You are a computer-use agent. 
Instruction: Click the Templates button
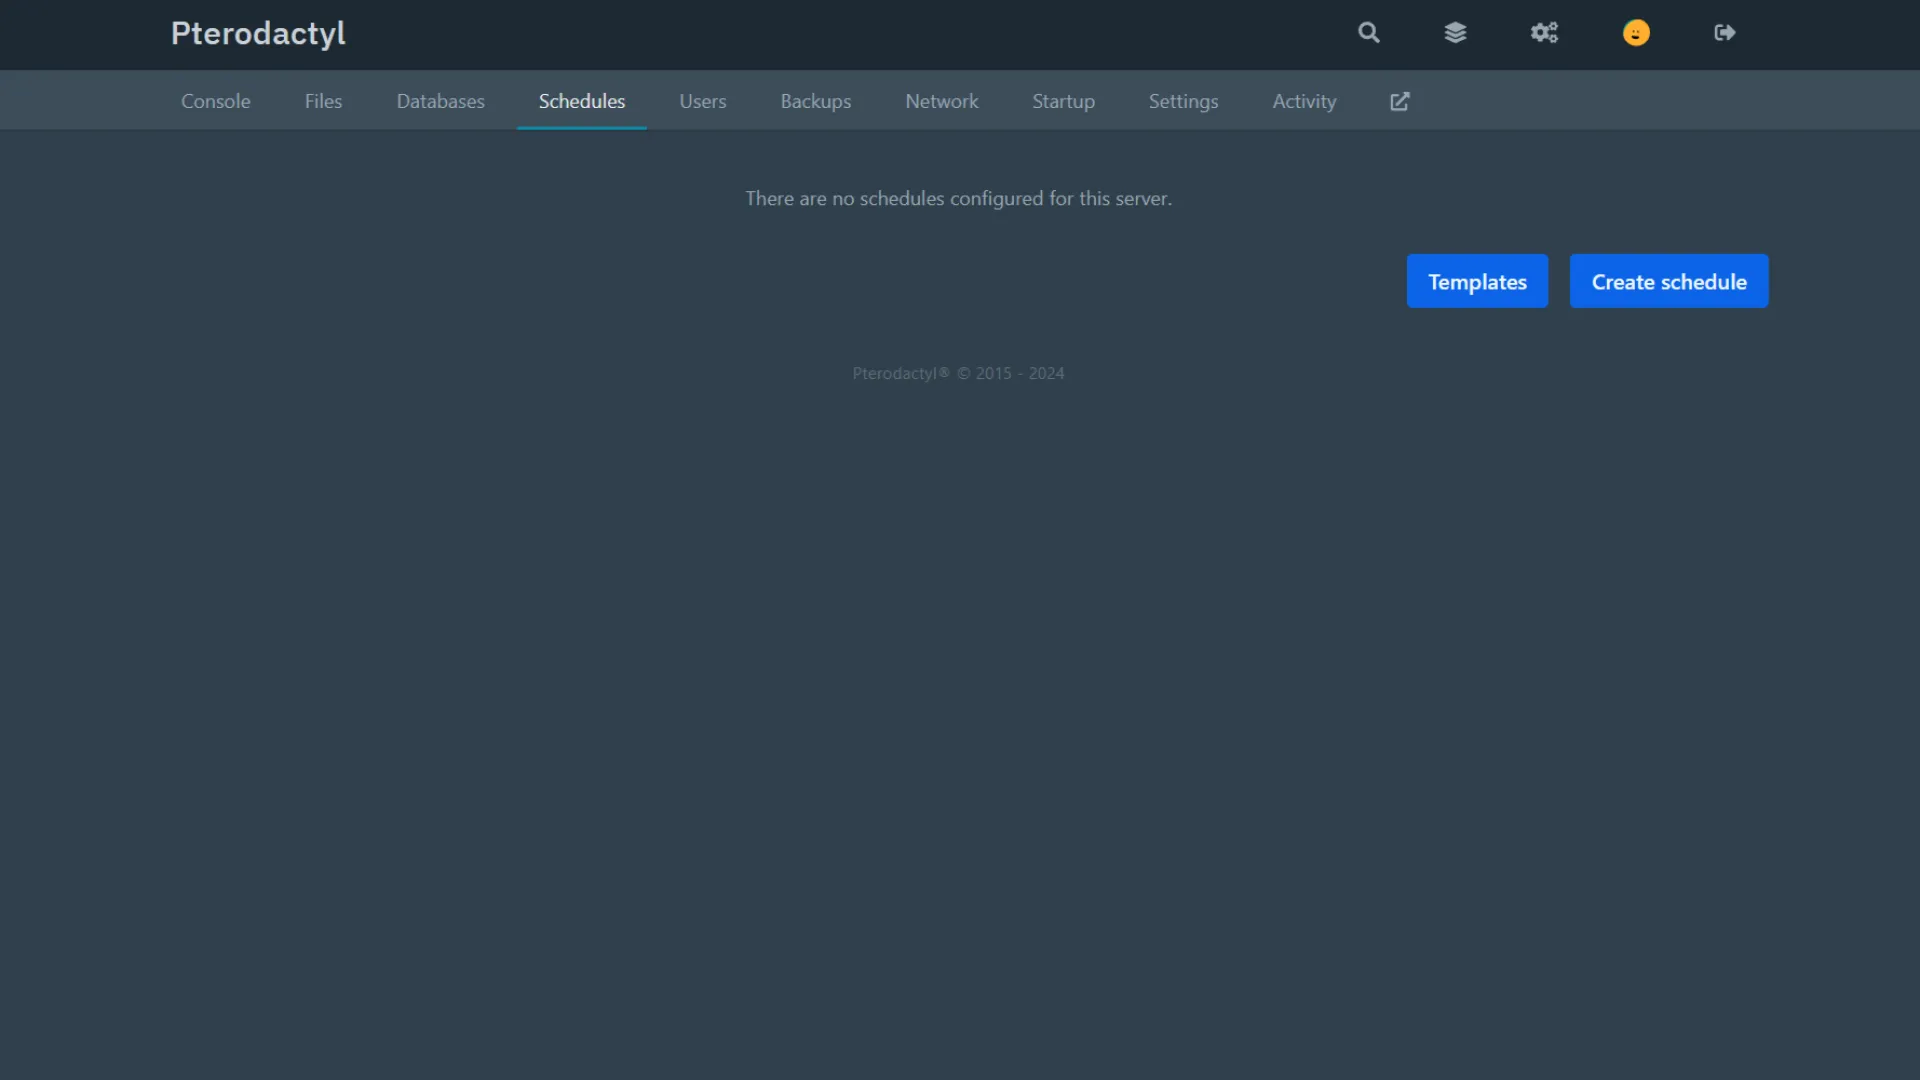point(1476,282)
